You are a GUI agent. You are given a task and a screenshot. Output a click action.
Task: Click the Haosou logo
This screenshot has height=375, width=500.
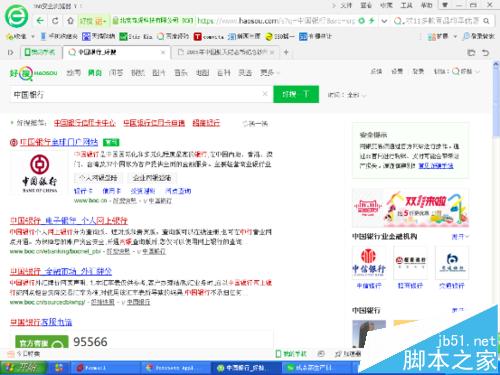click(x=33, y=73)
